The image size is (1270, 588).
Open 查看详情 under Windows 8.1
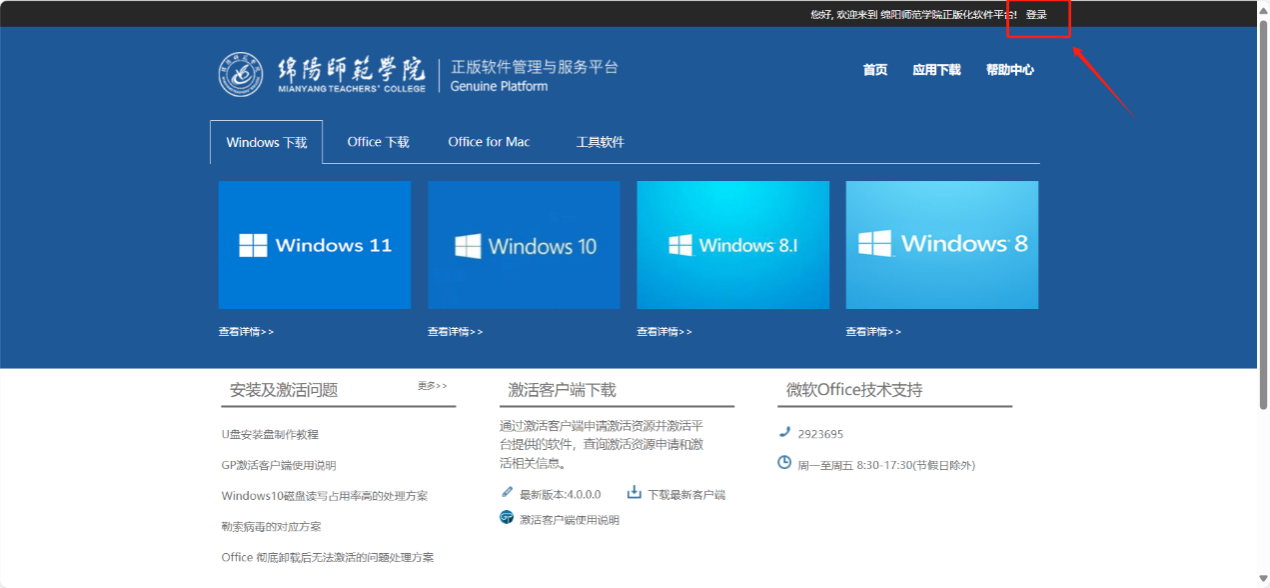click(664, 332)
